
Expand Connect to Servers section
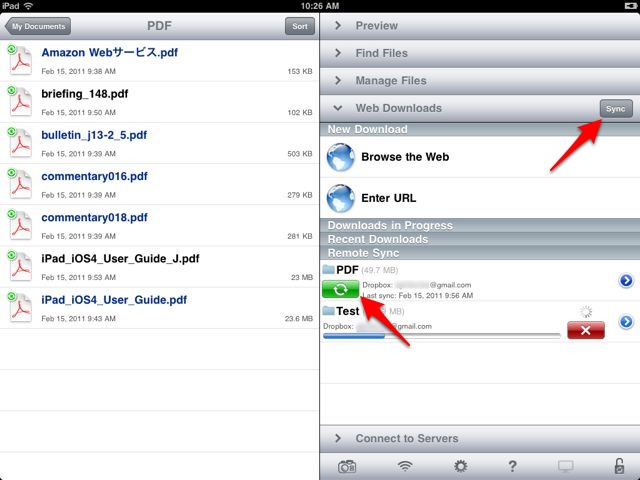(x=480, y=439)
